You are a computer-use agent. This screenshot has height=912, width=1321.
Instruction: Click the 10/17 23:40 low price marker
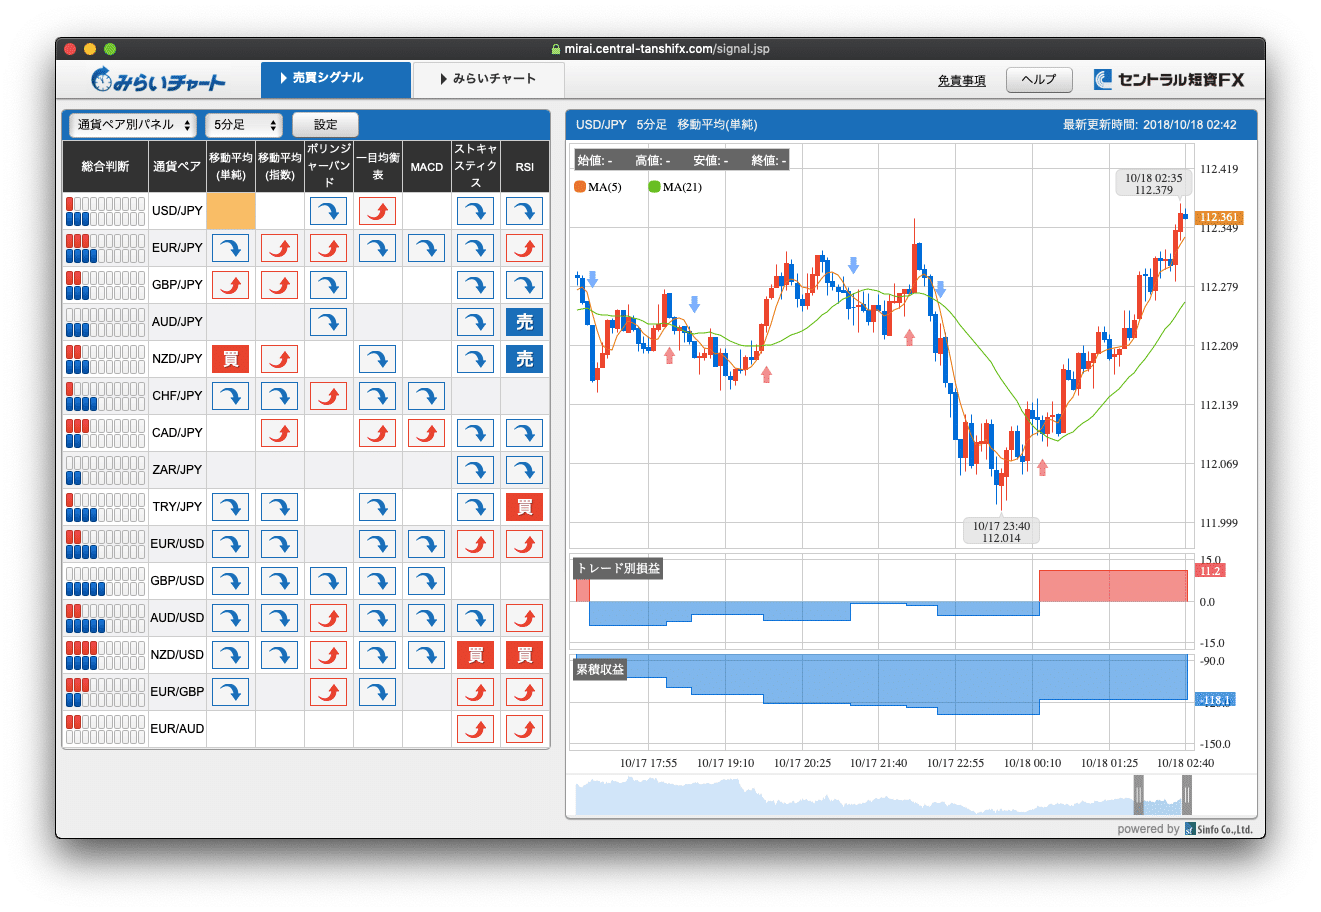(x=1001, y=532)
